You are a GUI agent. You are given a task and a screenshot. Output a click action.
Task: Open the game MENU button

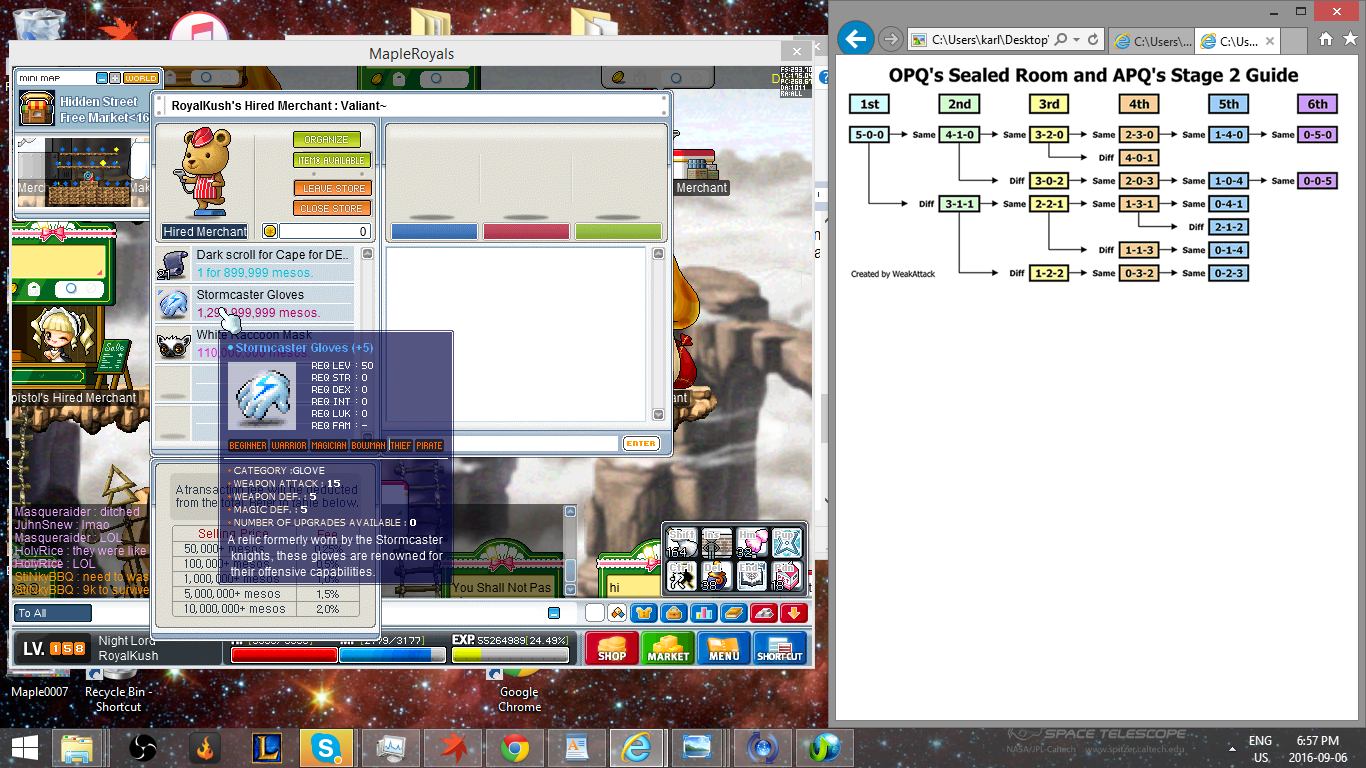[x=724, y=648]
